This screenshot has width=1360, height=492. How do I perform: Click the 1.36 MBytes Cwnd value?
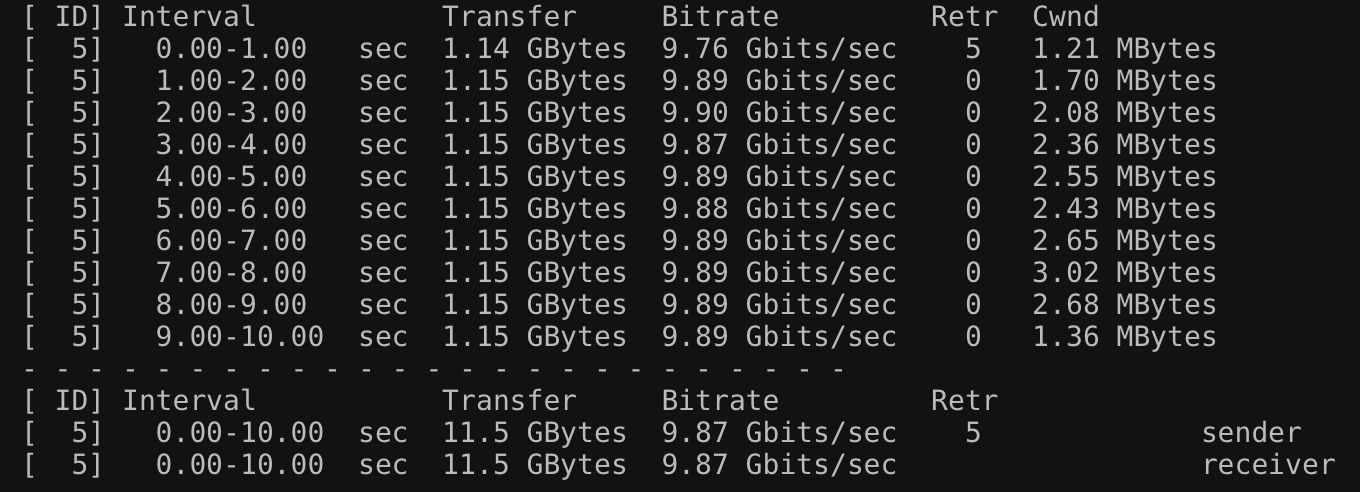pos(1125,337)
